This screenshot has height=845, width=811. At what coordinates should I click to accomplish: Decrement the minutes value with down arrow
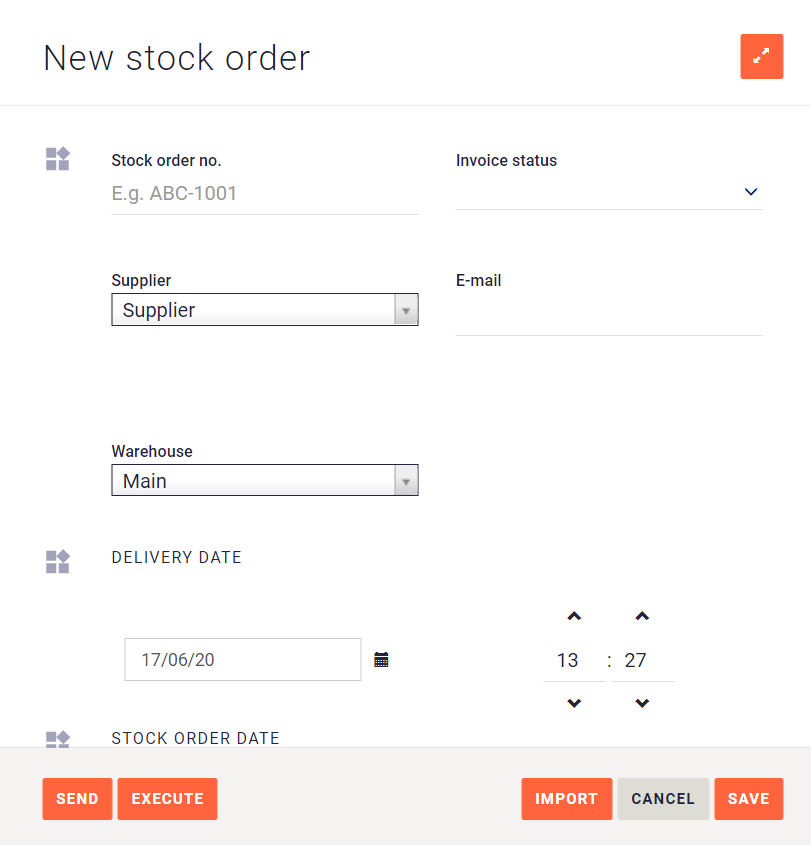point(641,703)
